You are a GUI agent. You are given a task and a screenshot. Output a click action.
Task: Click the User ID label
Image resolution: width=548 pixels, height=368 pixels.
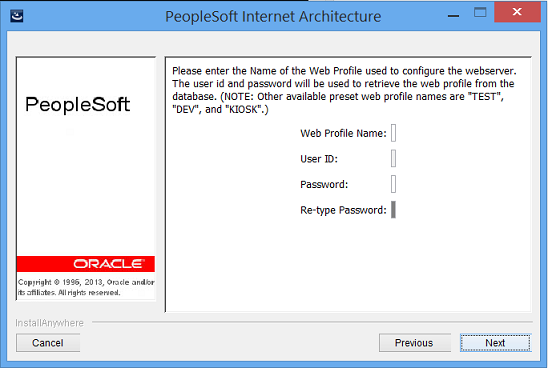319,159
